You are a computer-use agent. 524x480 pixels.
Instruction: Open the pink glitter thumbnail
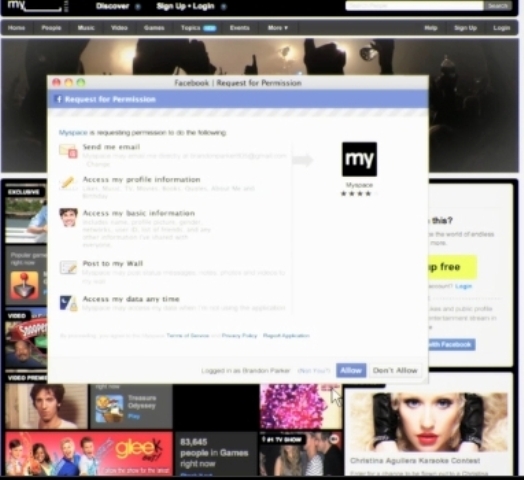click(300, 406)
